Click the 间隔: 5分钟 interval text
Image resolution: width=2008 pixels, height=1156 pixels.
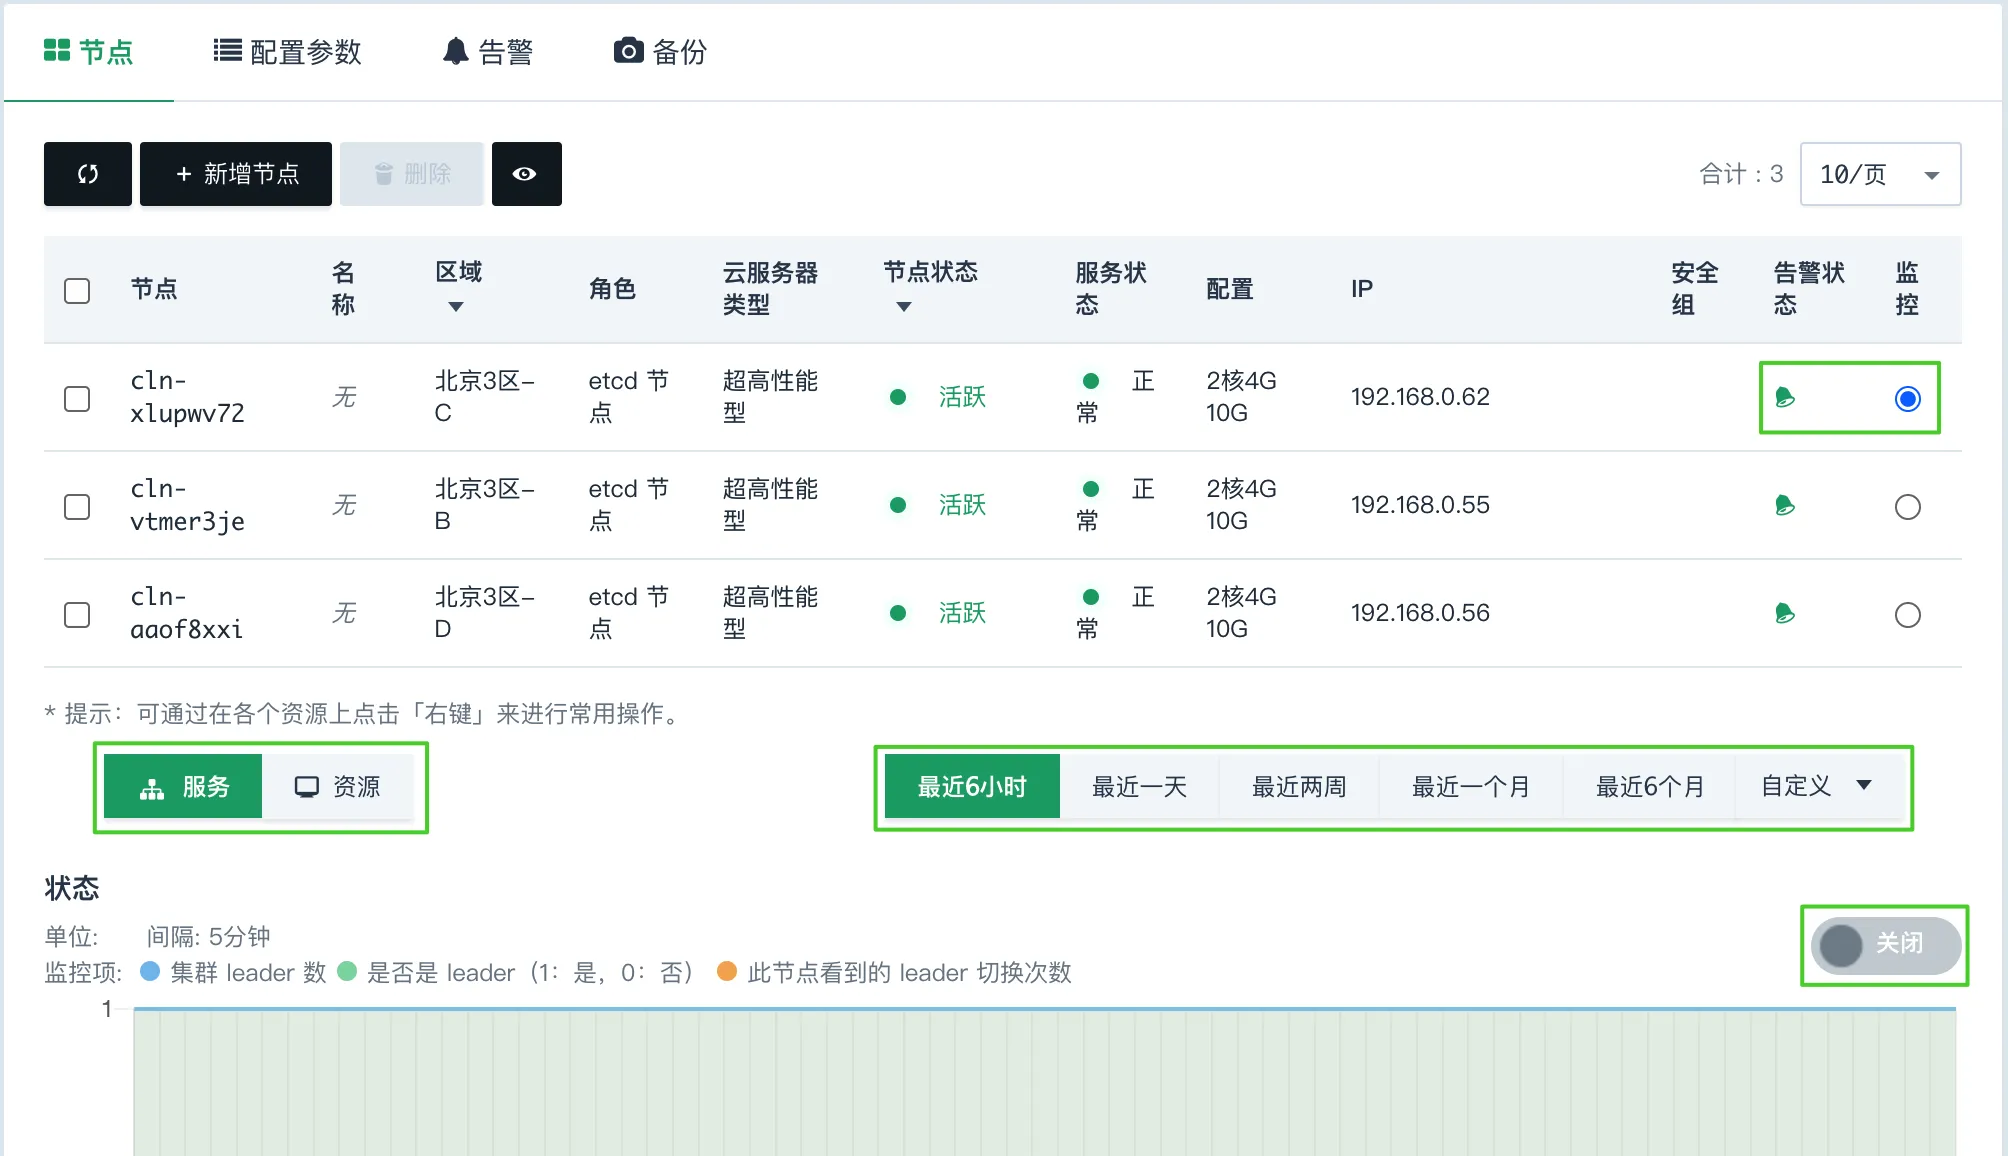click(x=208, y=937)
